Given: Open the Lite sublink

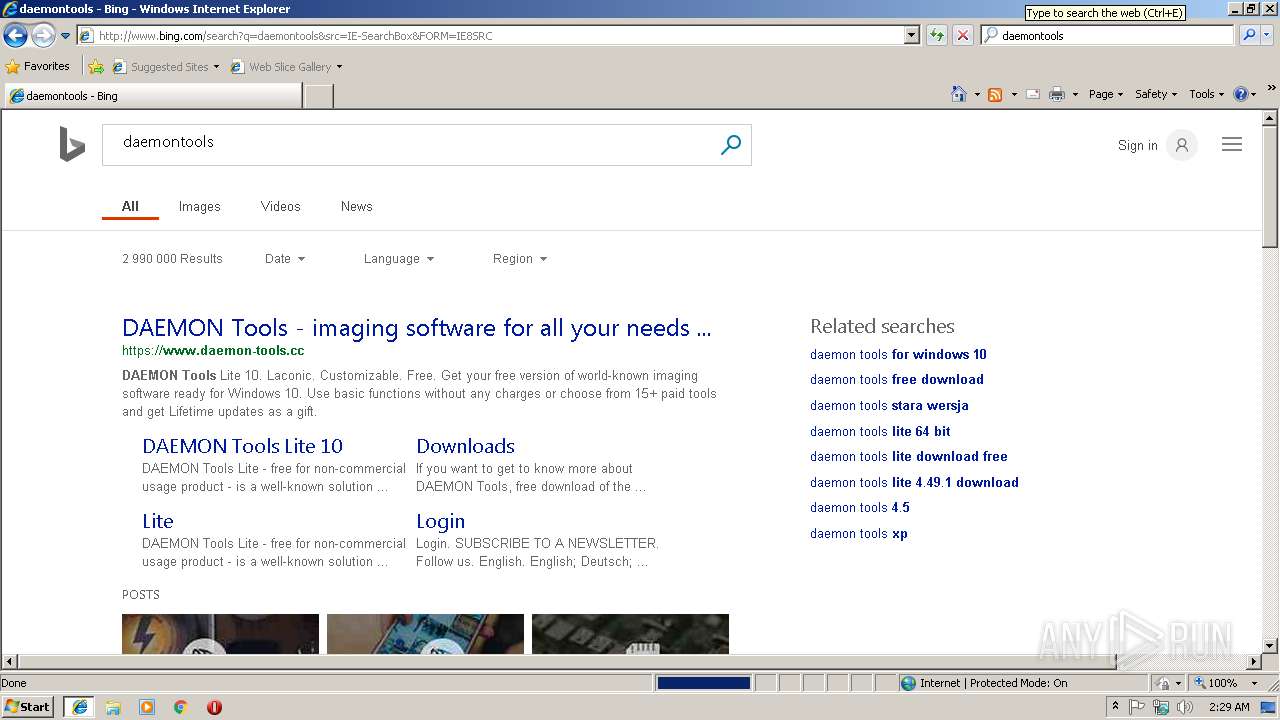Looking at the screenshot, I should (x=158, y=521).
